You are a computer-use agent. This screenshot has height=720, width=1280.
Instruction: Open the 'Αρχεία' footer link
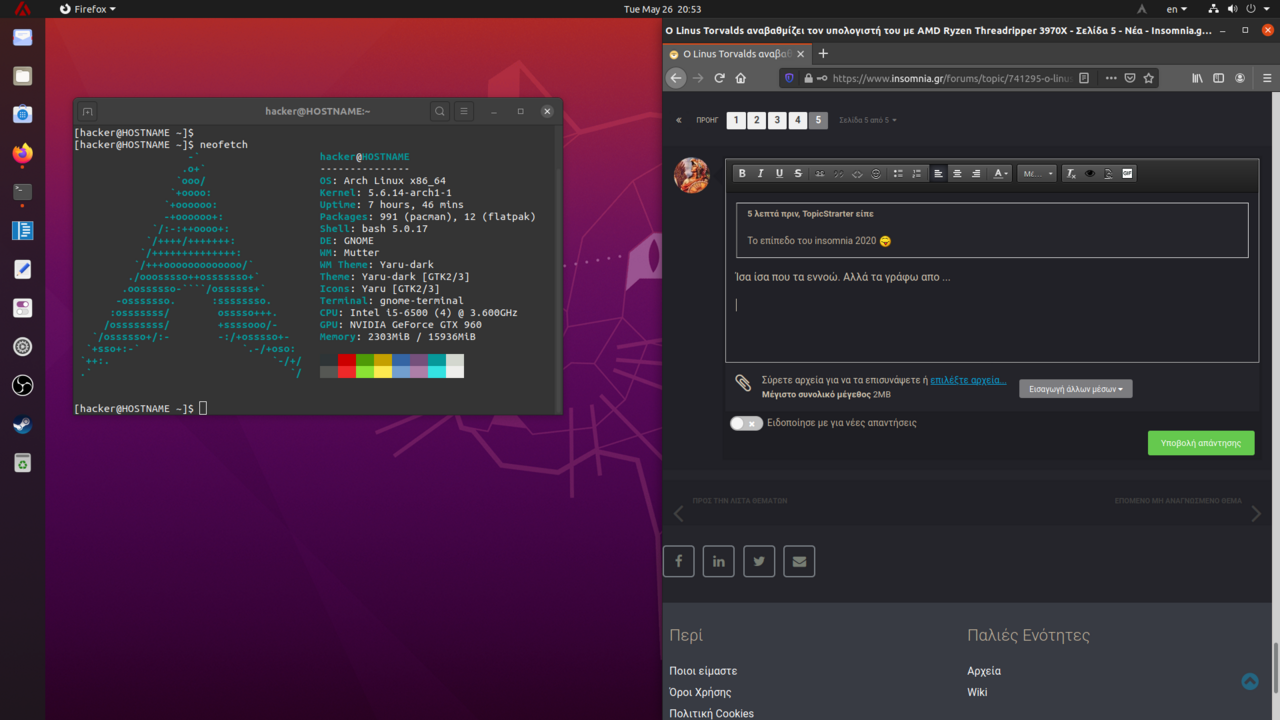(984, 671)
